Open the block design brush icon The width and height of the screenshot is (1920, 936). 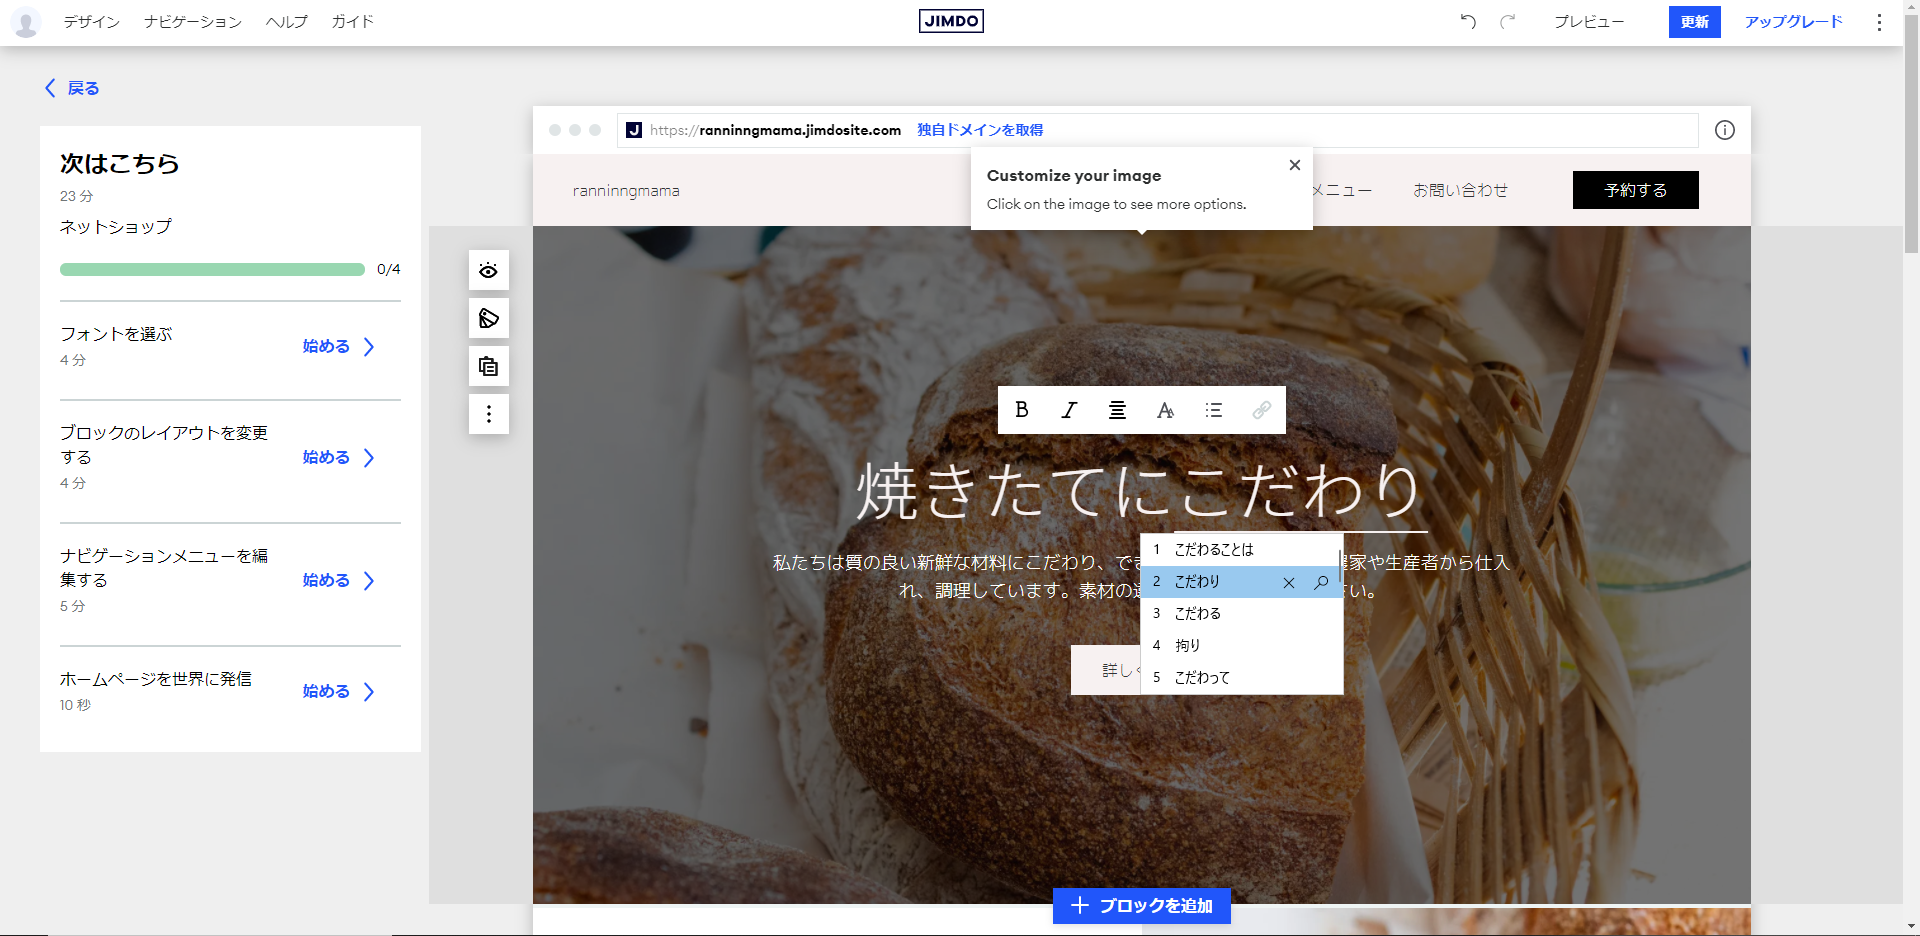click(x=488, y=318)
